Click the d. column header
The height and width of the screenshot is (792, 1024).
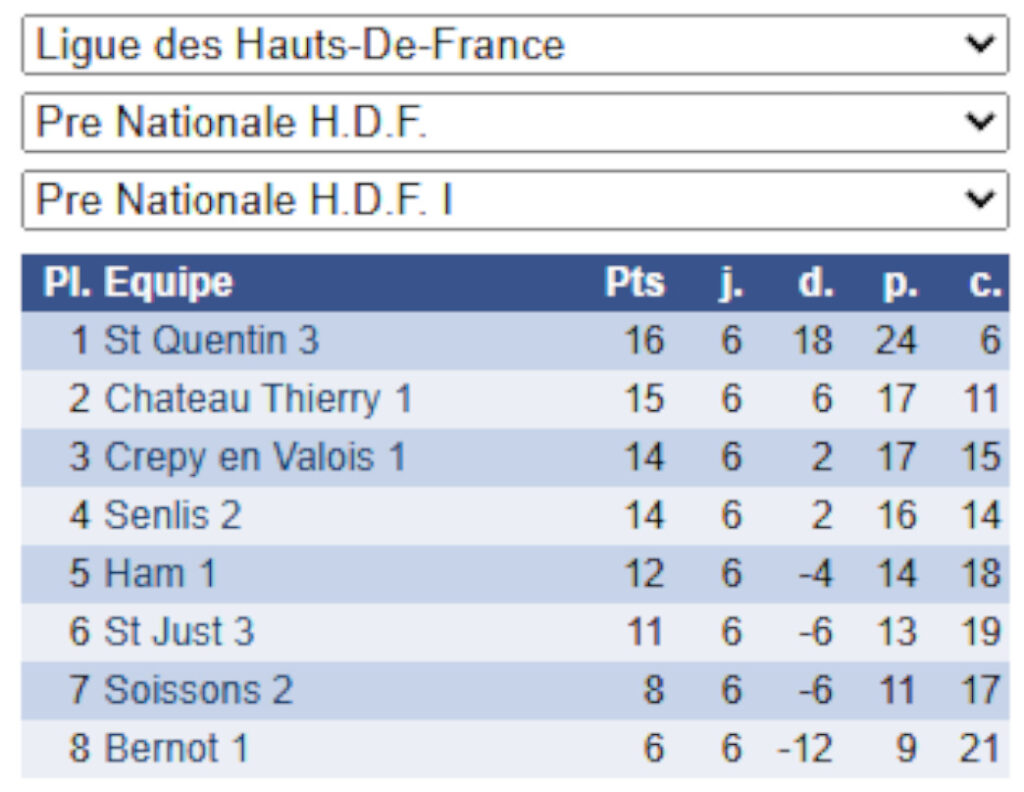[x=815, y=283]
